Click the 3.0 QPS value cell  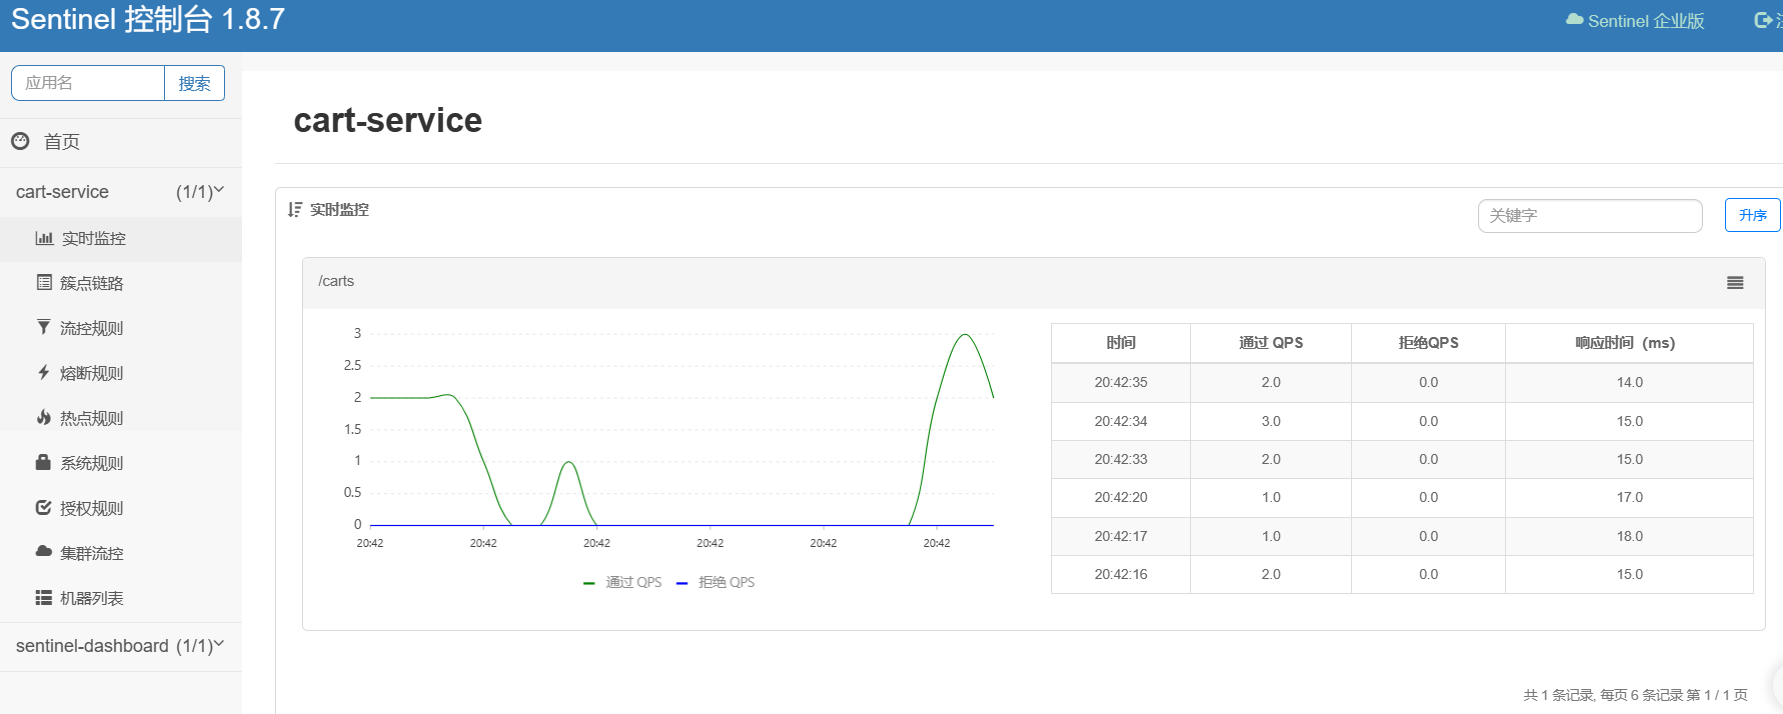click(1271, 421)
